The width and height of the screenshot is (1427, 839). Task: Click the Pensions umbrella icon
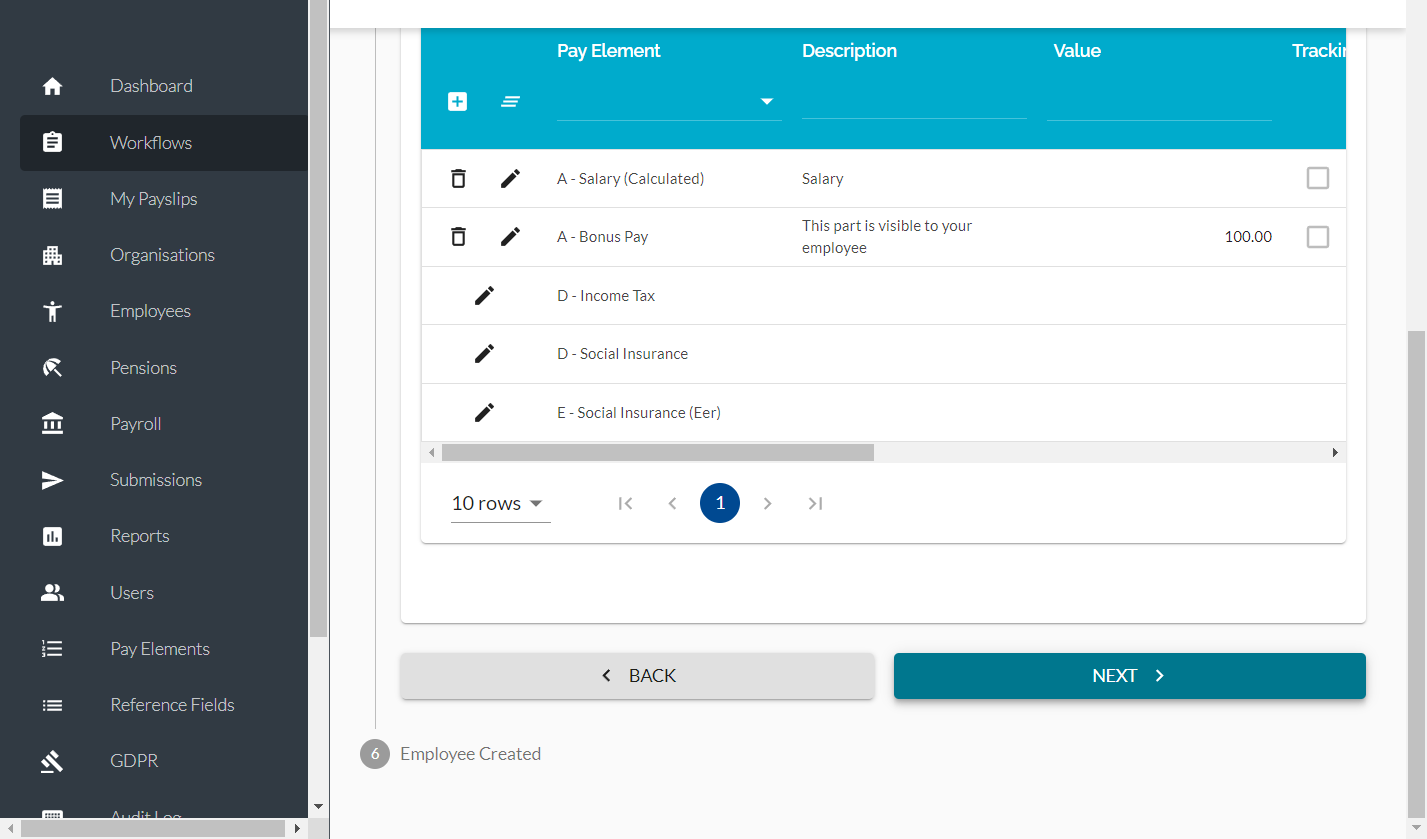(x=53, y=367)
